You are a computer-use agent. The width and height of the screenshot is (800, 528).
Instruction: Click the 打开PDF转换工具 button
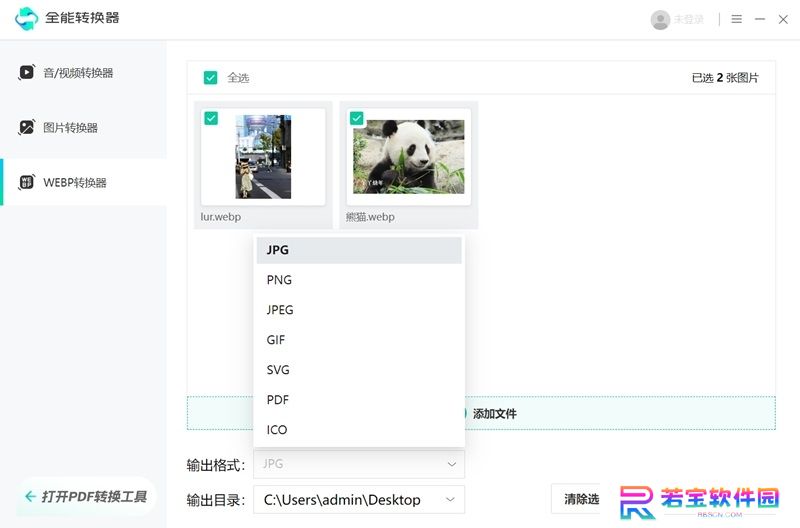86,496
